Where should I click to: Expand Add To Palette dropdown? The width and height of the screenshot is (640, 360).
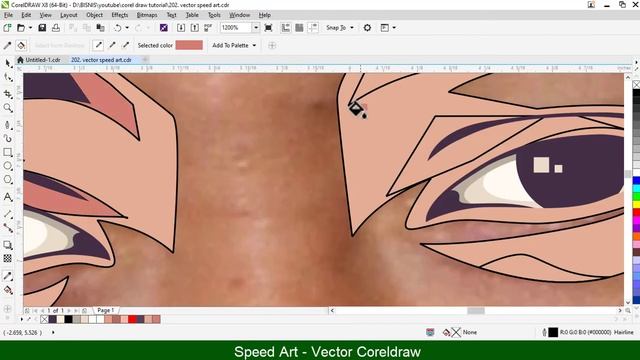(254, 45)
